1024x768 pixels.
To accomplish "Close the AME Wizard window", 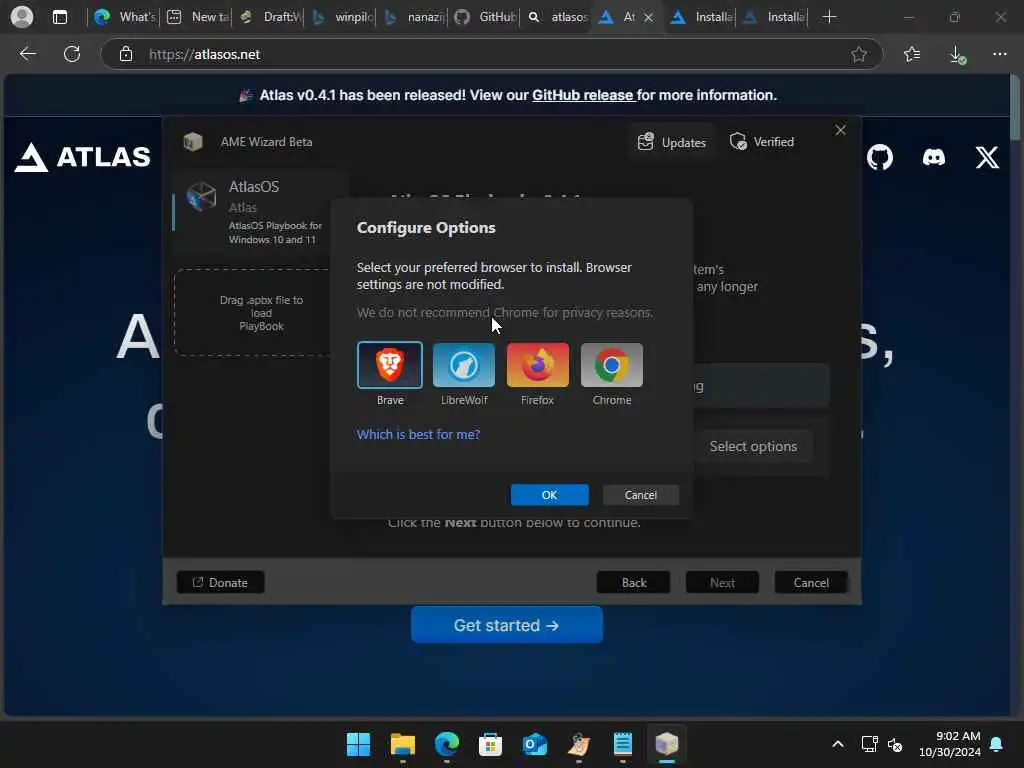I will tap(840, 130).
